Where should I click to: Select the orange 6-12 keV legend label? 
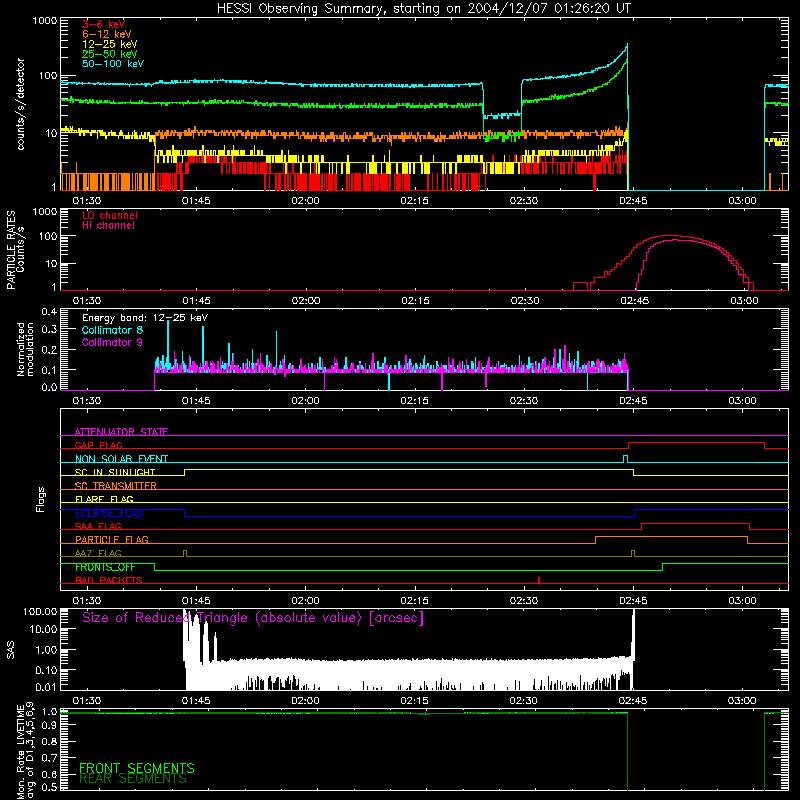point(106,34)
